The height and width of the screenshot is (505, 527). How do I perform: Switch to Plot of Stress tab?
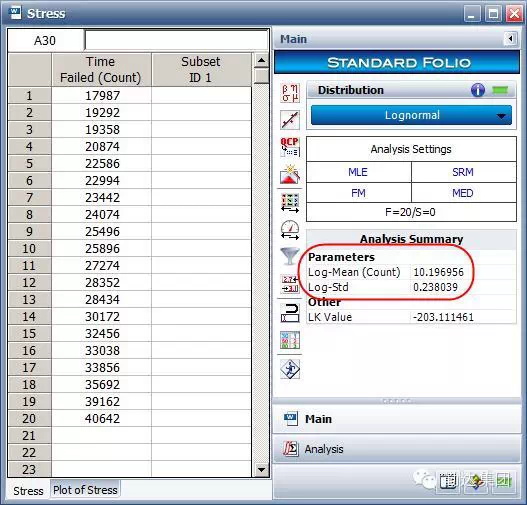(85, 490)
